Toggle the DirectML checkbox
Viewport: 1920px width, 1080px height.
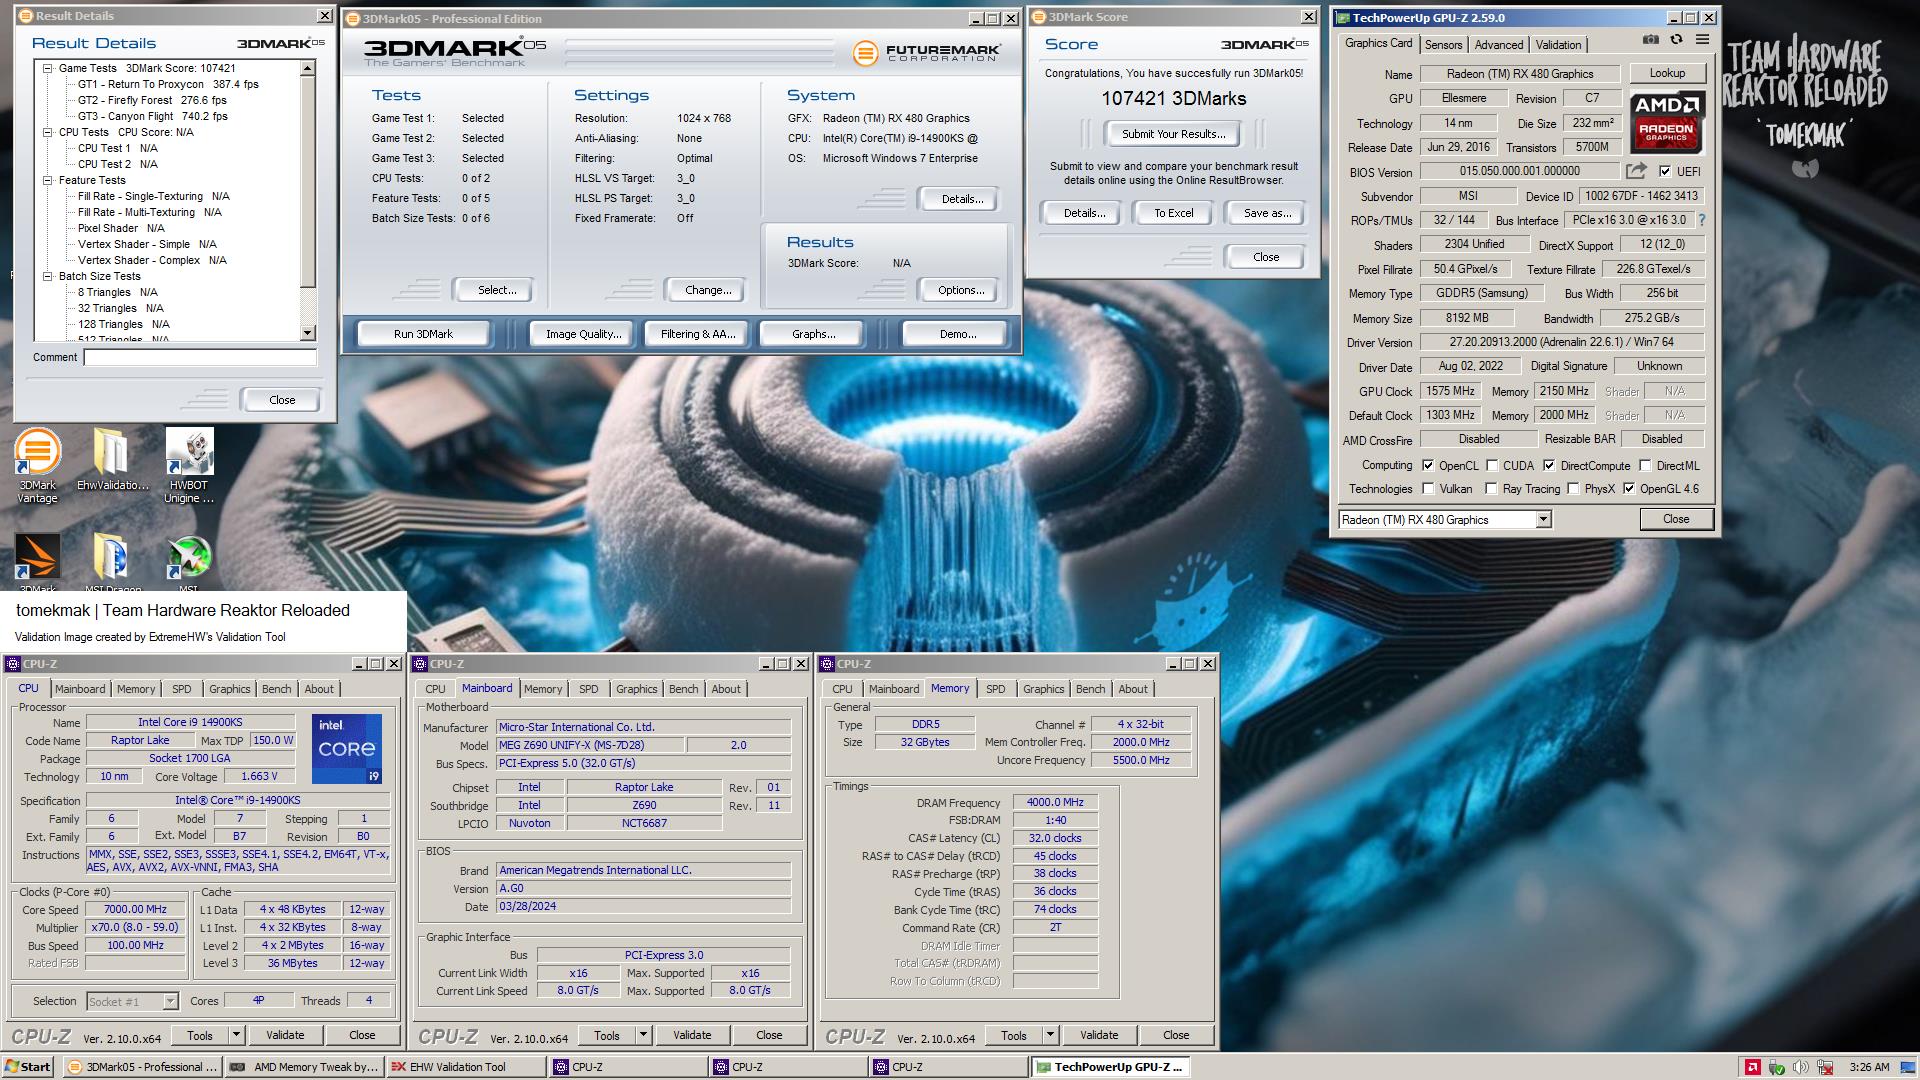(x=1645, y=465)
